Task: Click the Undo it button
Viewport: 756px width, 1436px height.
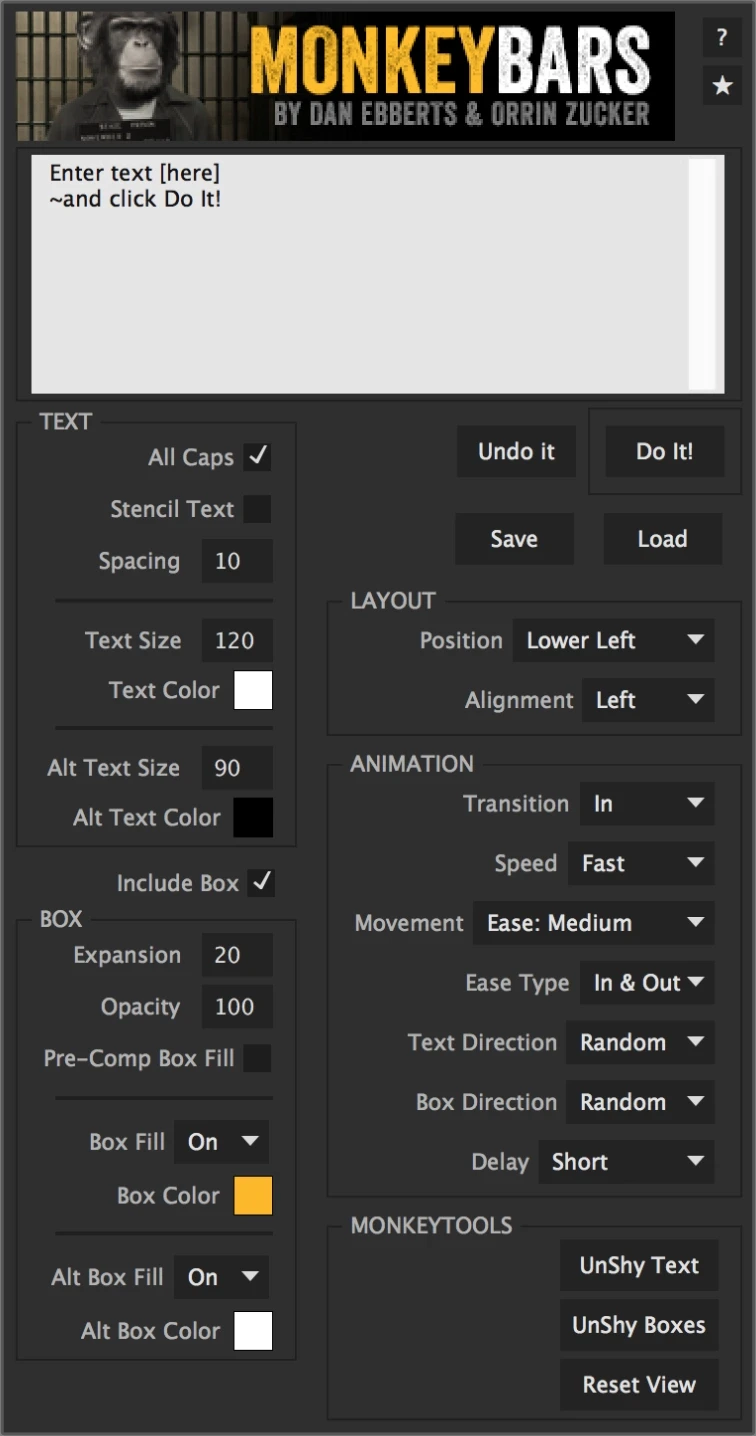Action: [516, 452]
